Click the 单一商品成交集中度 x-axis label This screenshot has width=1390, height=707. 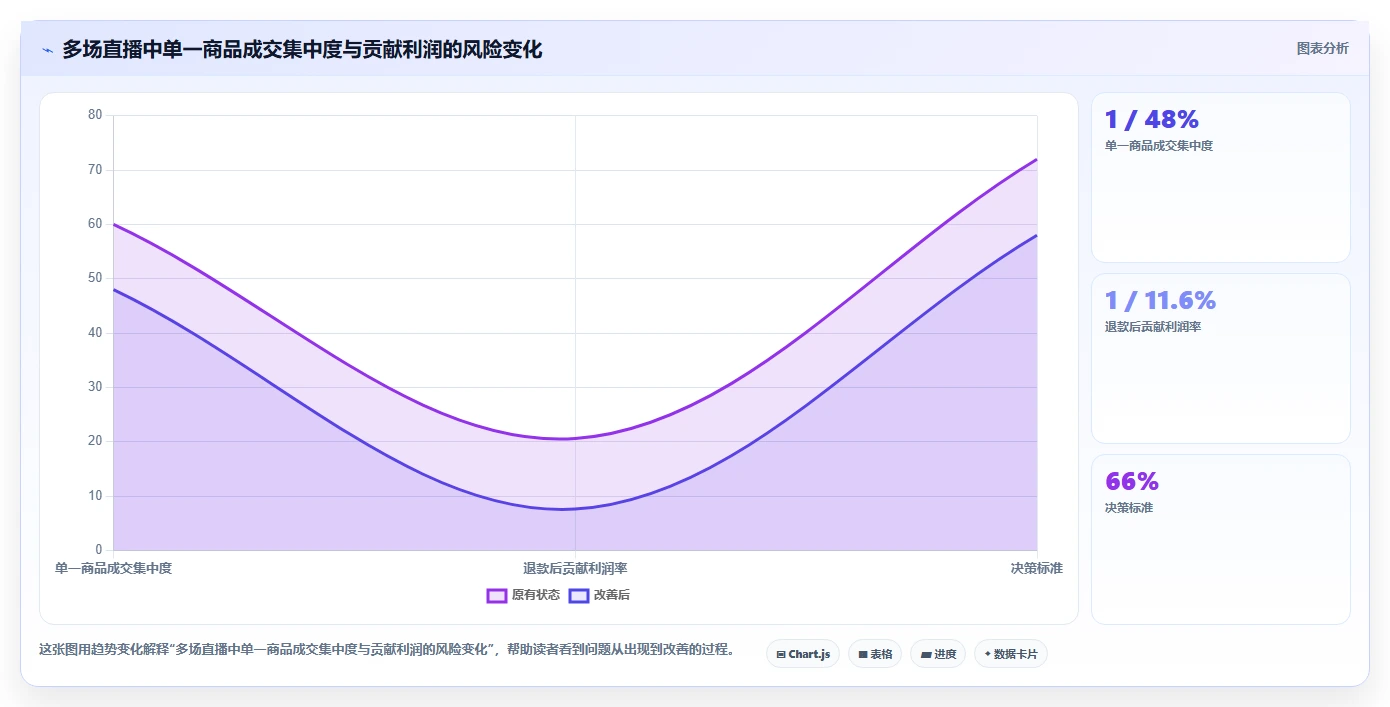point(113,568)
